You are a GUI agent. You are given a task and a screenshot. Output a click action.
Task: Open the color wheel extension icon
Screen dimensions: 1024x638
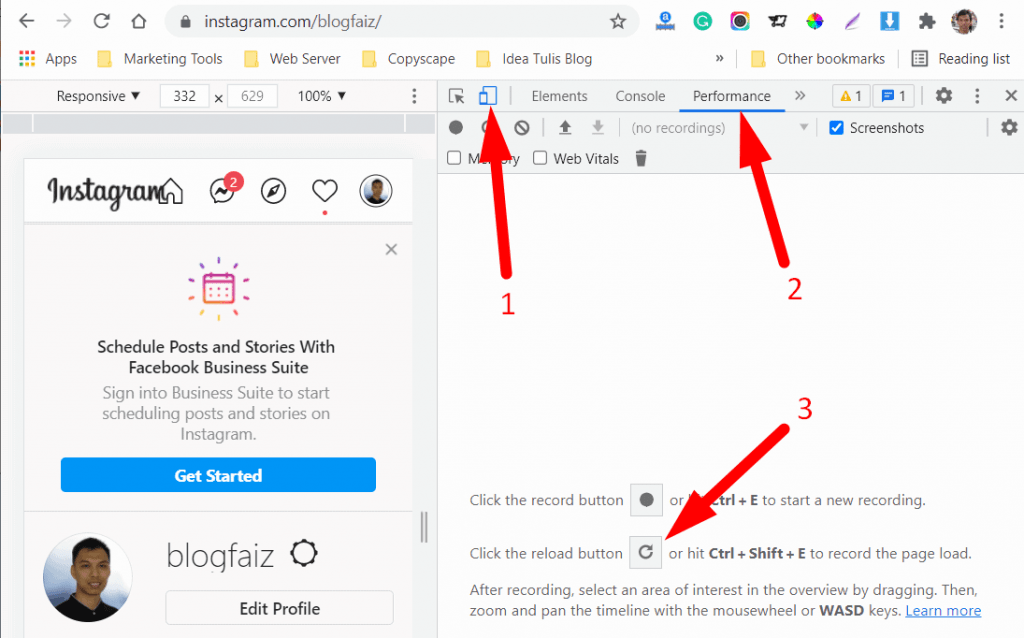(x=814, y=22)
